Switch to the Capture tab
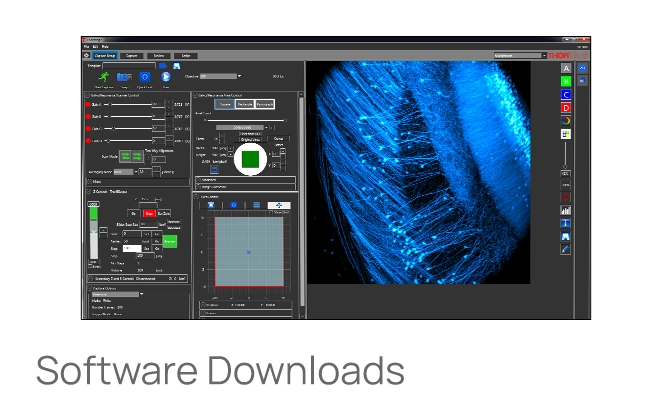Image resolution: width=672 pixels, height=420 pixels. (x=132, y=56)
